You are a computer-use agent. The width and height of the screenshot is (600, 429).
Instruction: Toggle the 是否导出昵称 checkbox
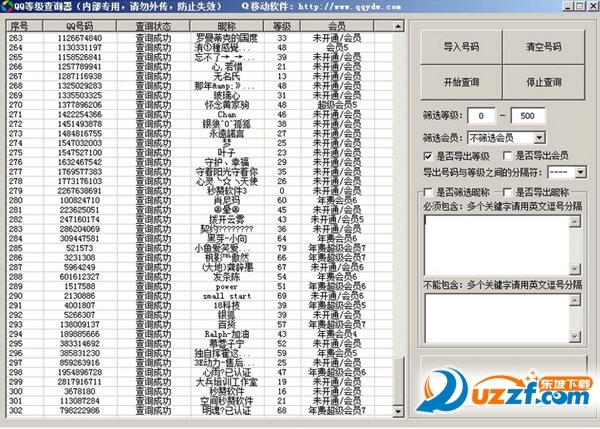coord(507,192)
